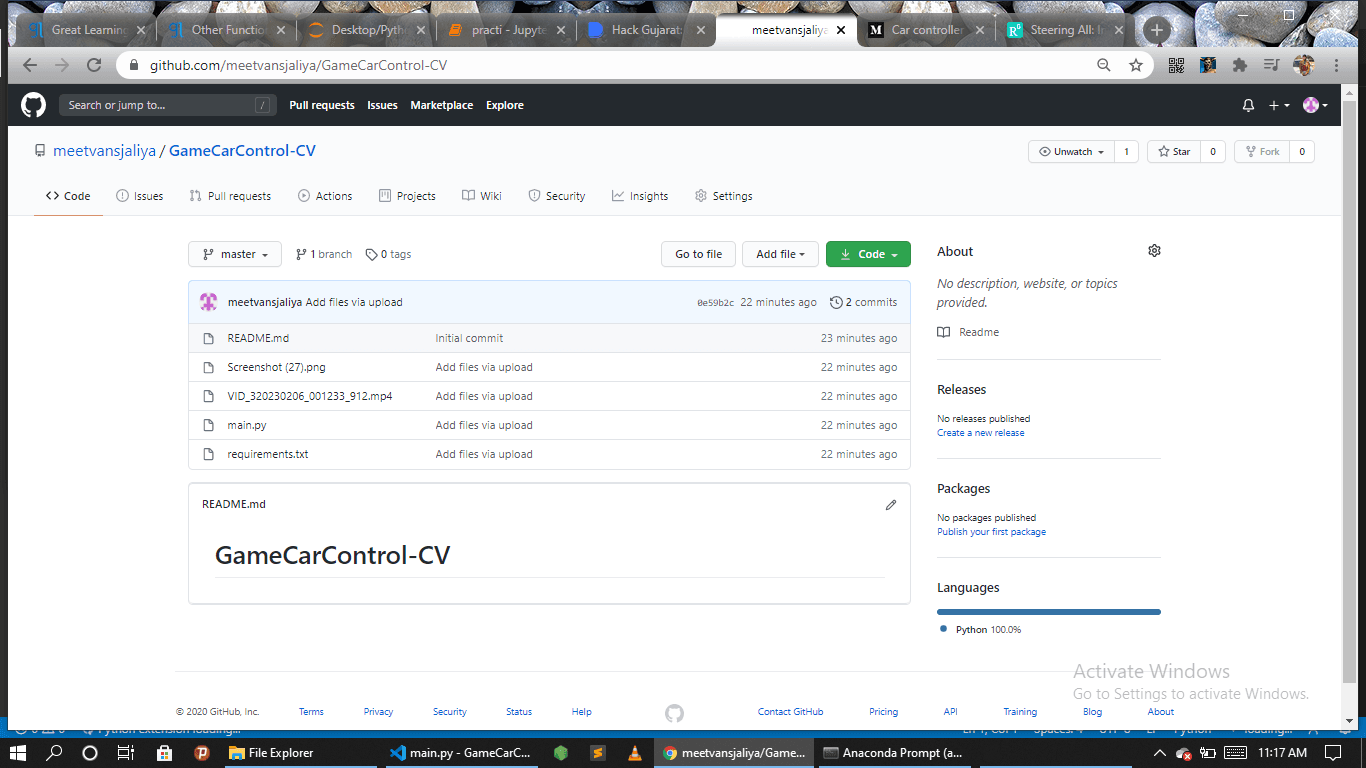
Task: Switch to the Projects tab
Action: tap(407, 196)
